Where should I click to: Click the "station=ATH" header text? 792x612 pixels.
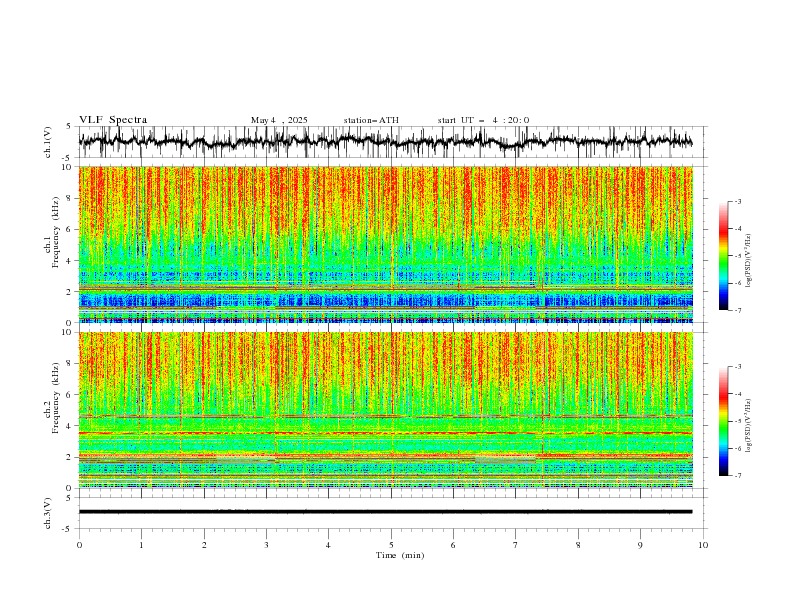point(371,120)
